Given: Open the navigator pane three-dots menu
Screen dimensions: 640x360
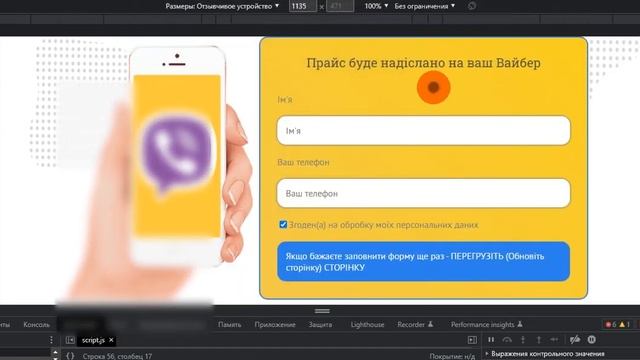Looking at the screenshot, I should pos(51,340).
